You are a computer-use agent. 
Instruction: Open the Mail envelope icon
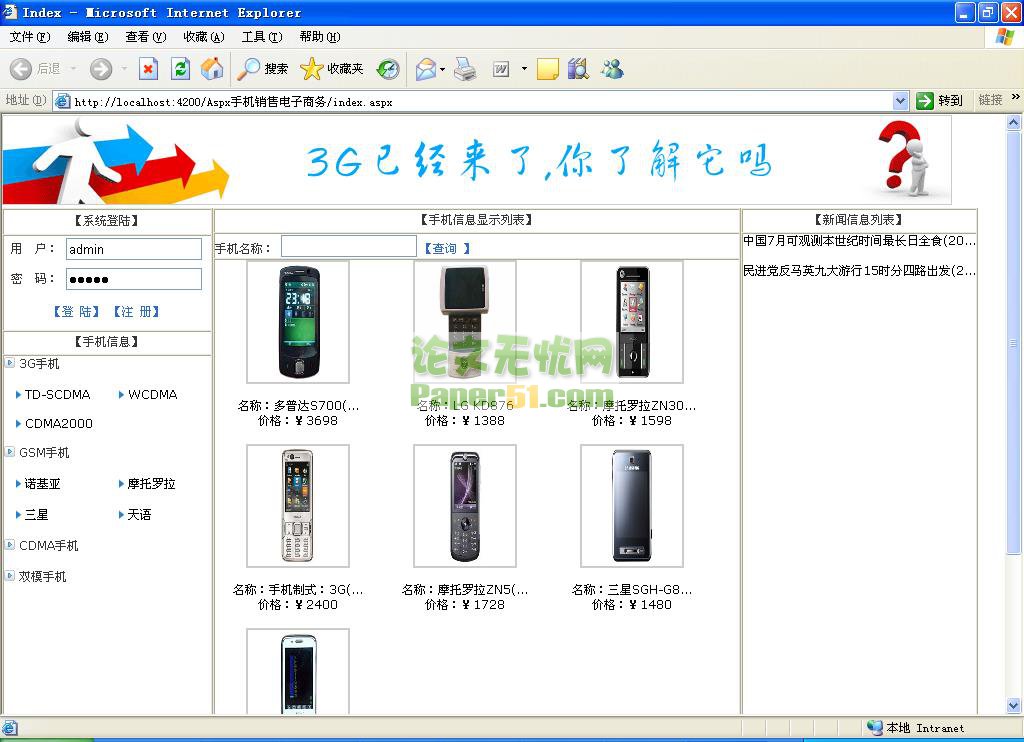coord(426,69)
